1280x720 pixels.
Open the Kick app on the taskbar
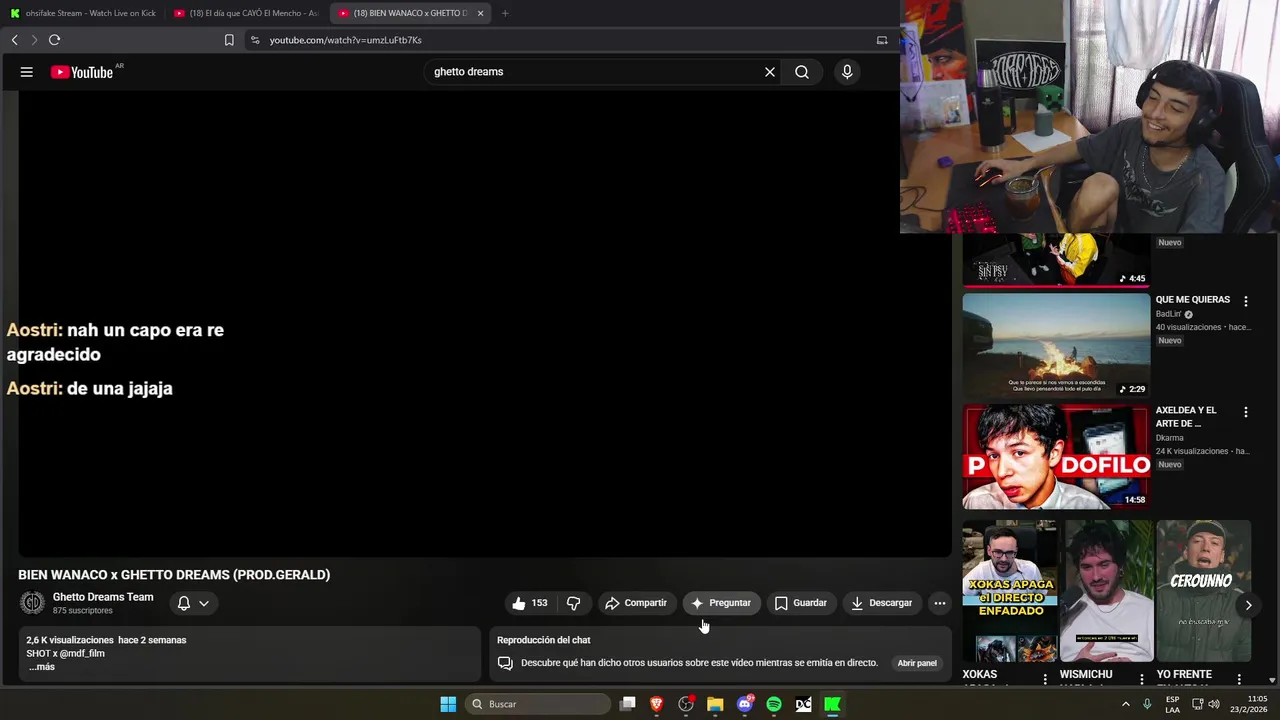click(x=832, y=704)
